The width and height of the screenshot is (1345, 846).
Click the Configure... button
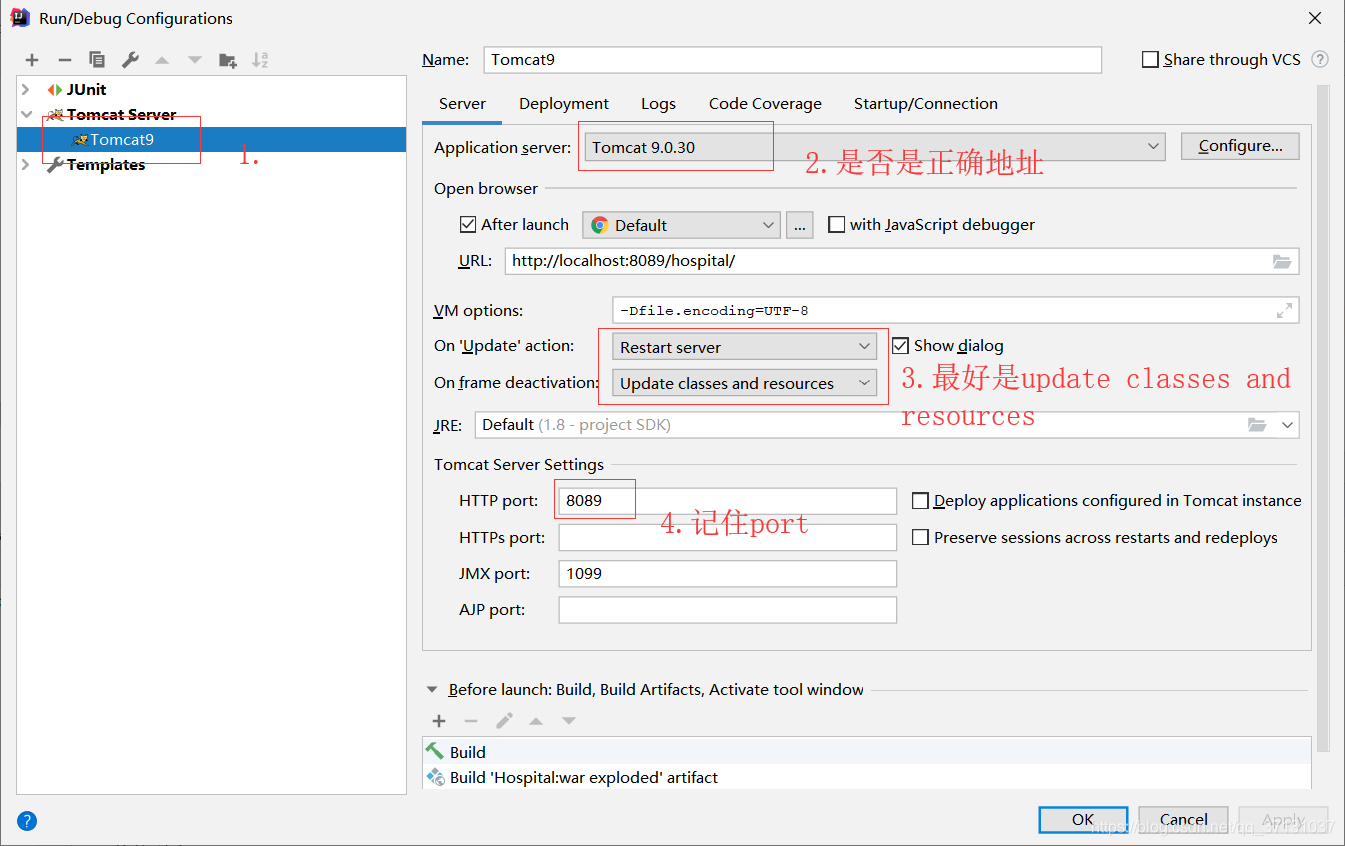pos(1240,146)
